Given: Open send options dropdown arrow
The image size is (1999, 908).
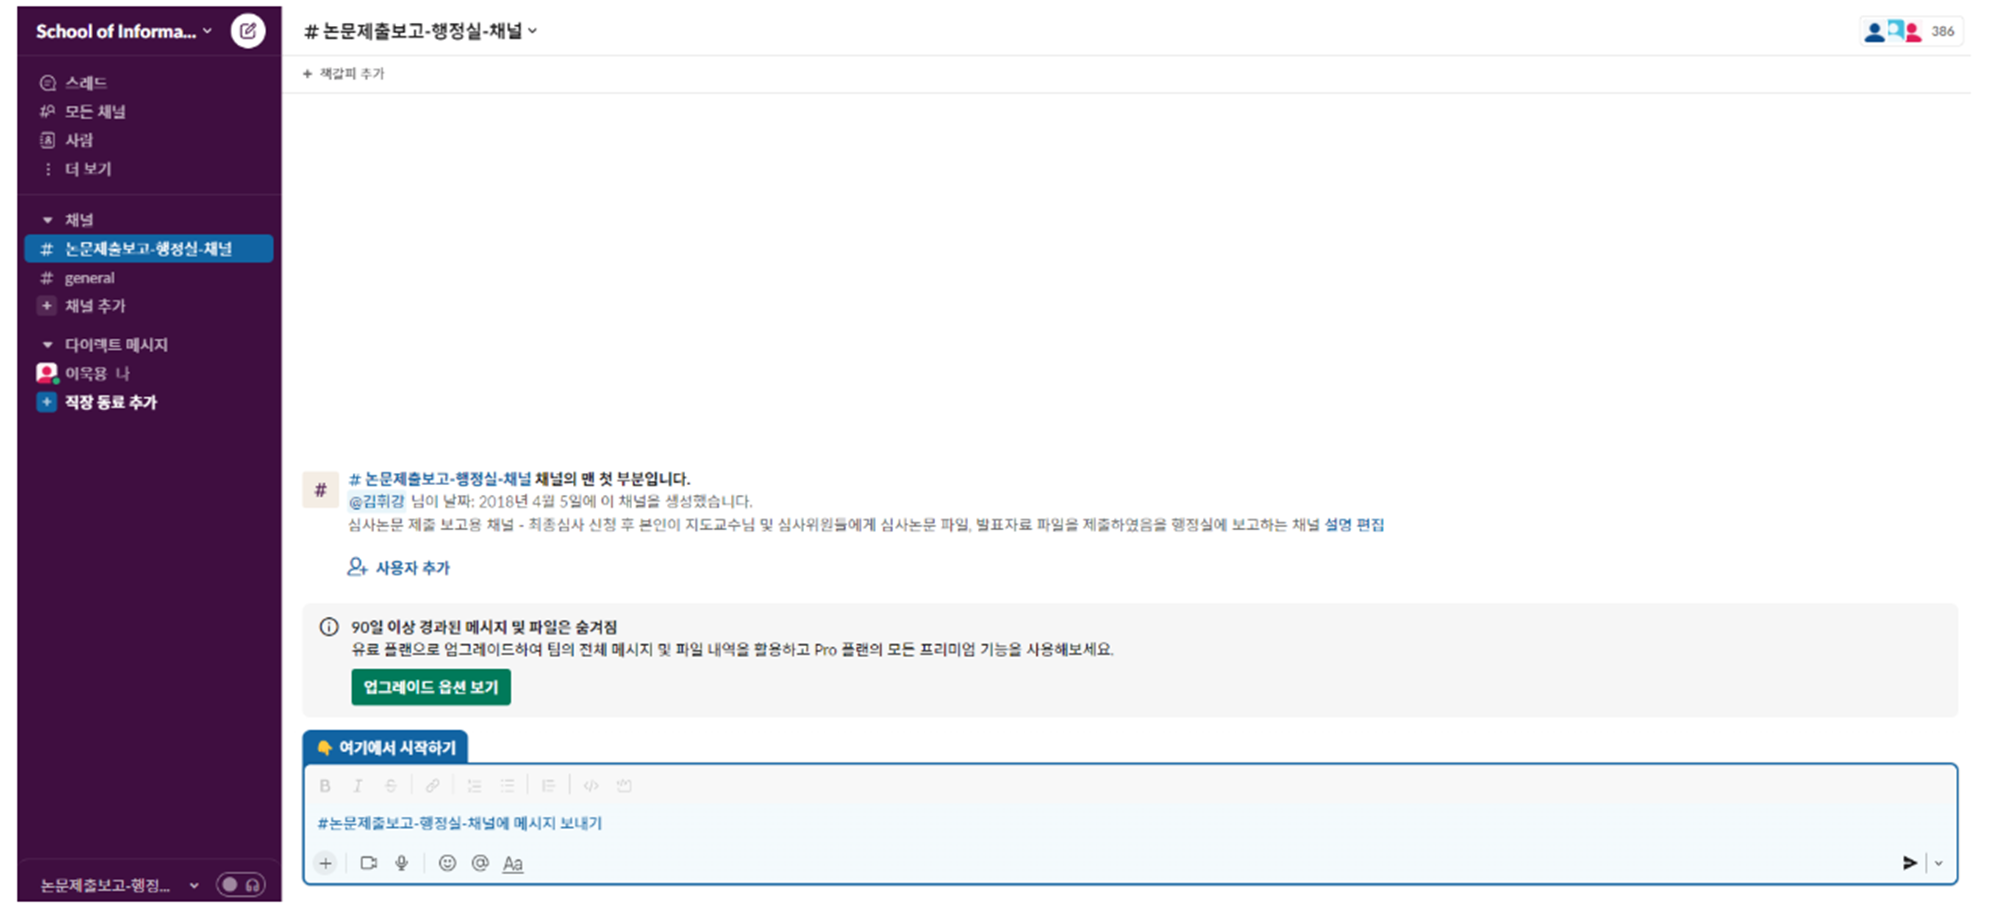Looking at the screenshot, I should pyautogui.click(x=1939, y=863).
